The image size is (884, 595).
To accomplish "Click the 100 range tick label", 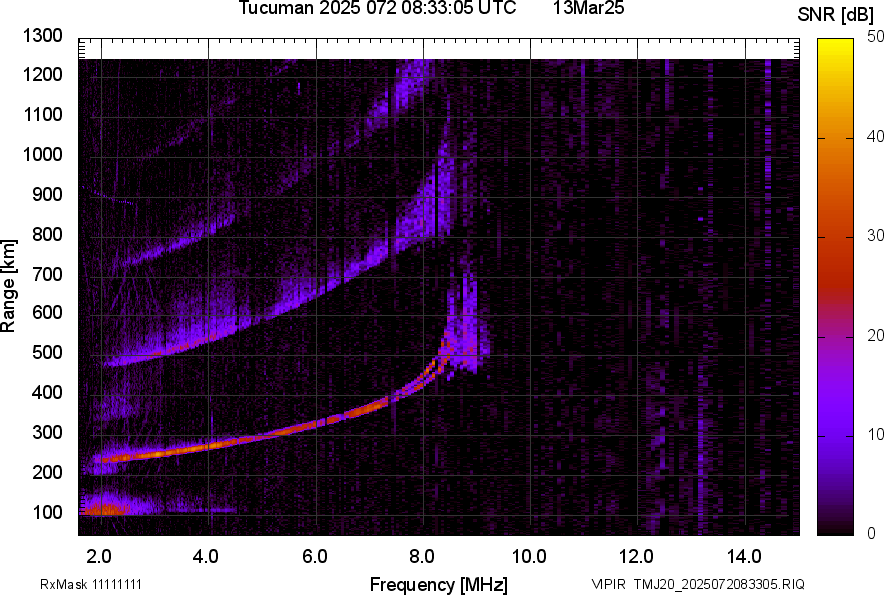I will 47,512.
